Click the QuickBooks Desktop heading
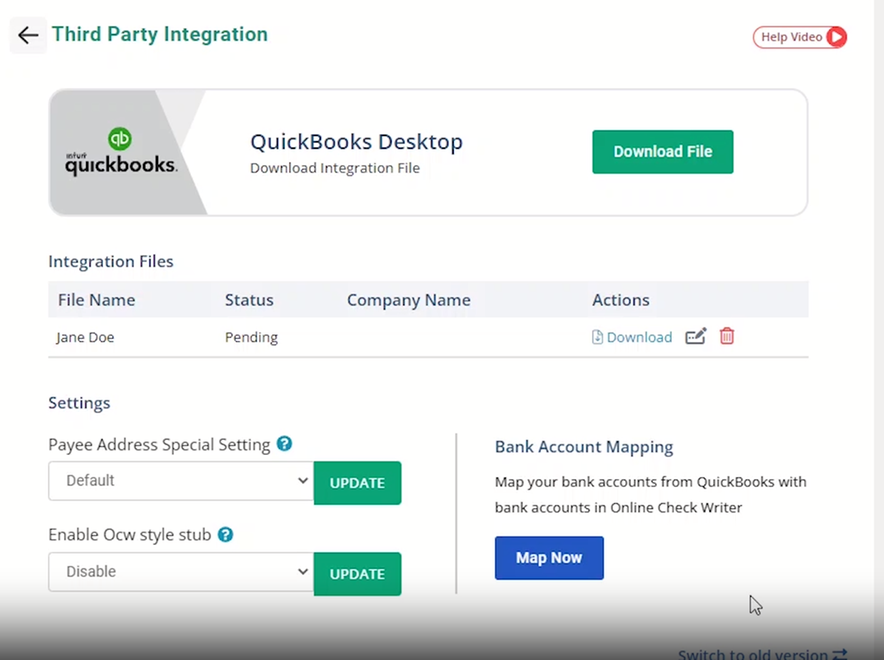The width and height of the screenshot is (884, 660). pos(356,141)
